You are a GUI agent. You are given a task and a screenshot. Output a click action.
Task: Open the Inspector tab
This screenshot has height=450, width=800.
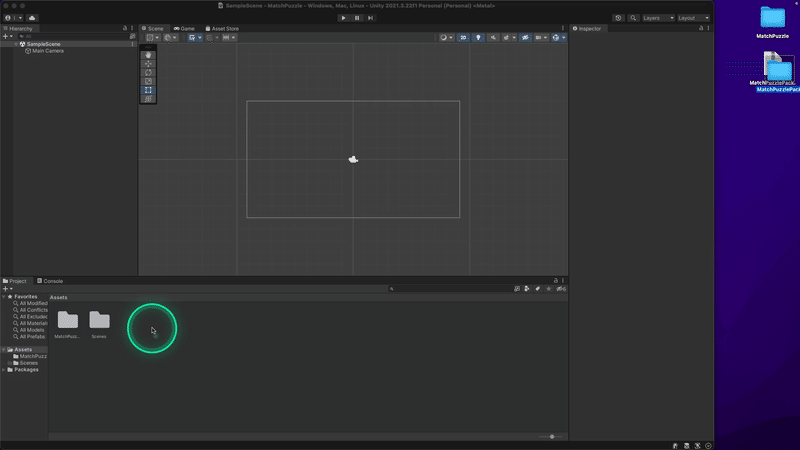click(587, 29)
